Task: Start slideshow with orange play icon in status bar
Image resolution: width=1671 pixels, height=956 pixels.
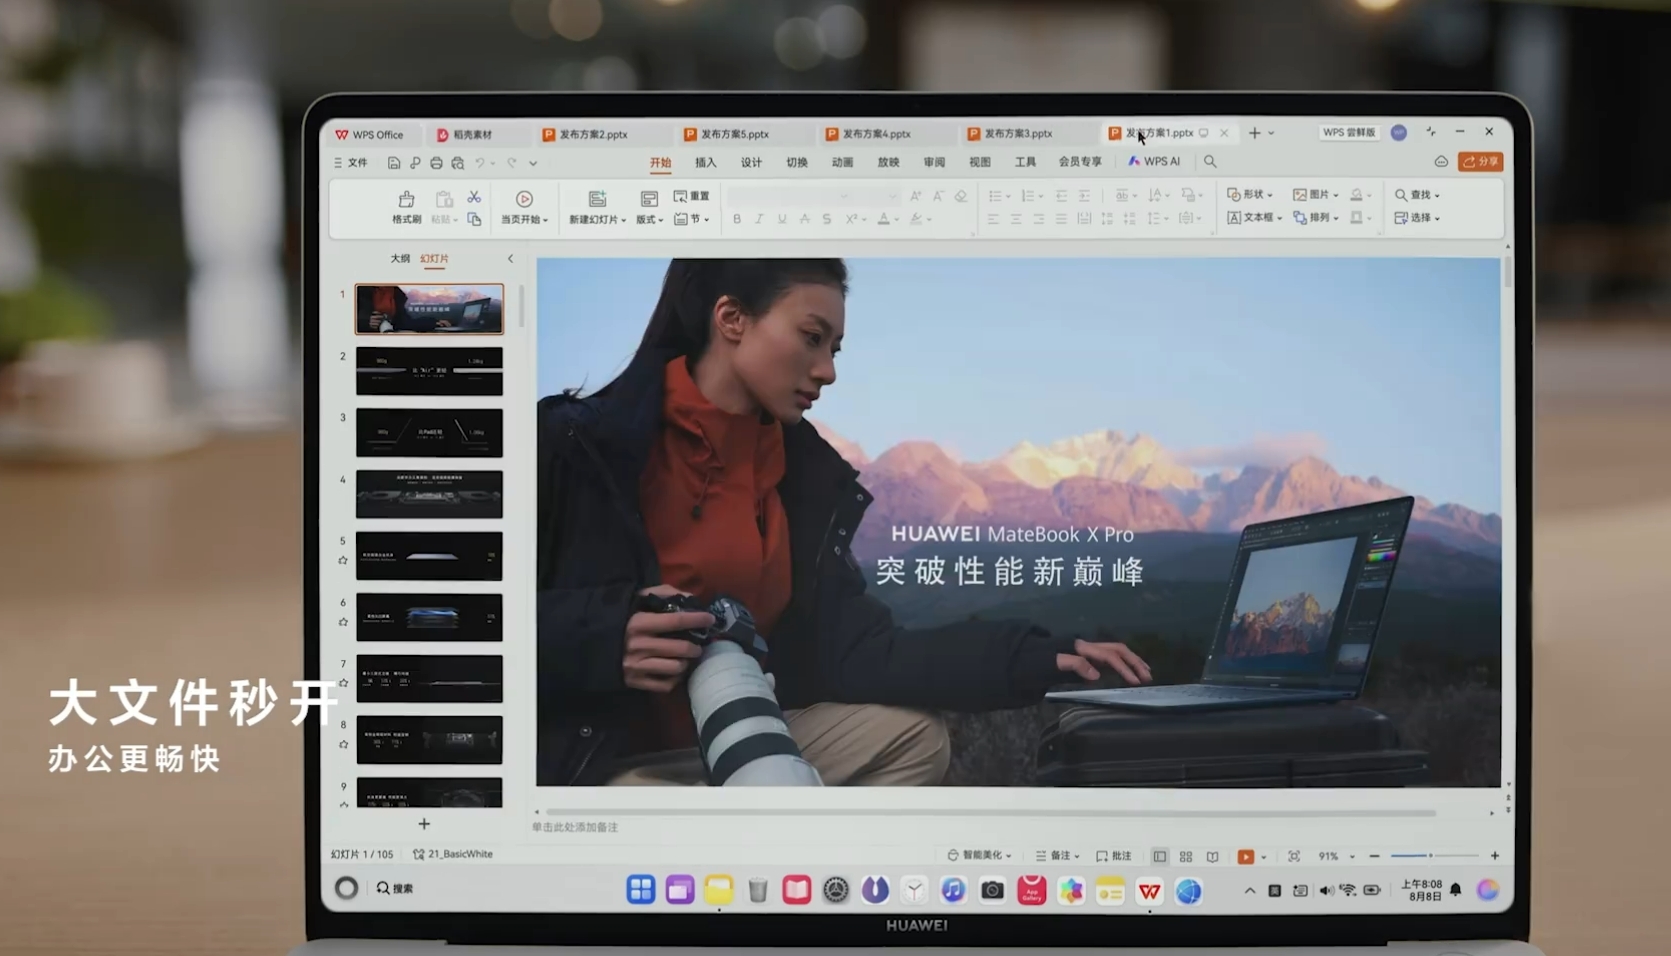Action: click(x=1245, y=857)
